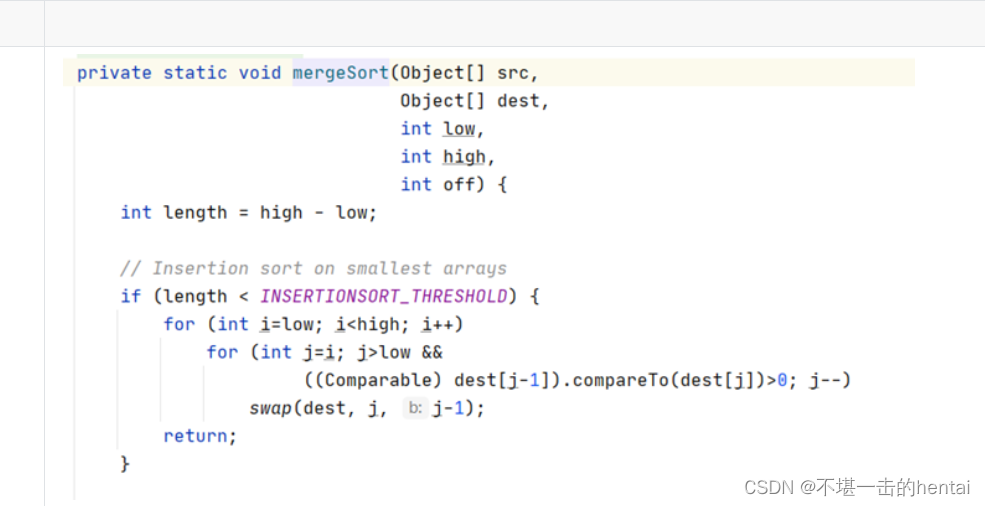This screenshot has height=506, width=985.
Task: Click the 'if' keyword before length check
Action: pyautogui.click(x=131, y=296)
